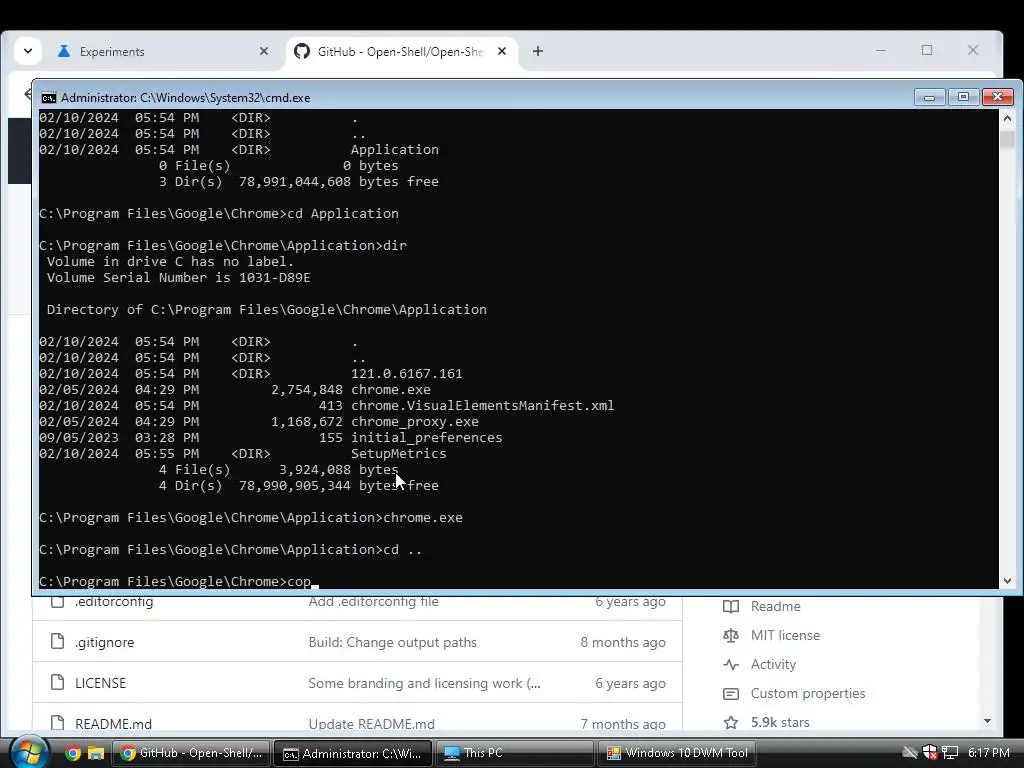This screenshot has height=768, width=1024.
Task: Maximize the Chrome browser window
Action: point(927,51)
